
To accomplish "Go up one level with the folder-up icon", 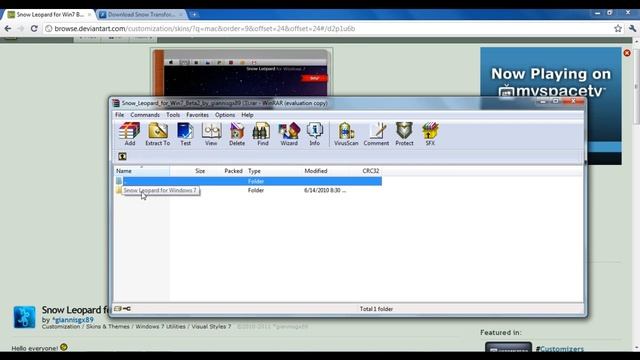I will click(x=122, y=156).
